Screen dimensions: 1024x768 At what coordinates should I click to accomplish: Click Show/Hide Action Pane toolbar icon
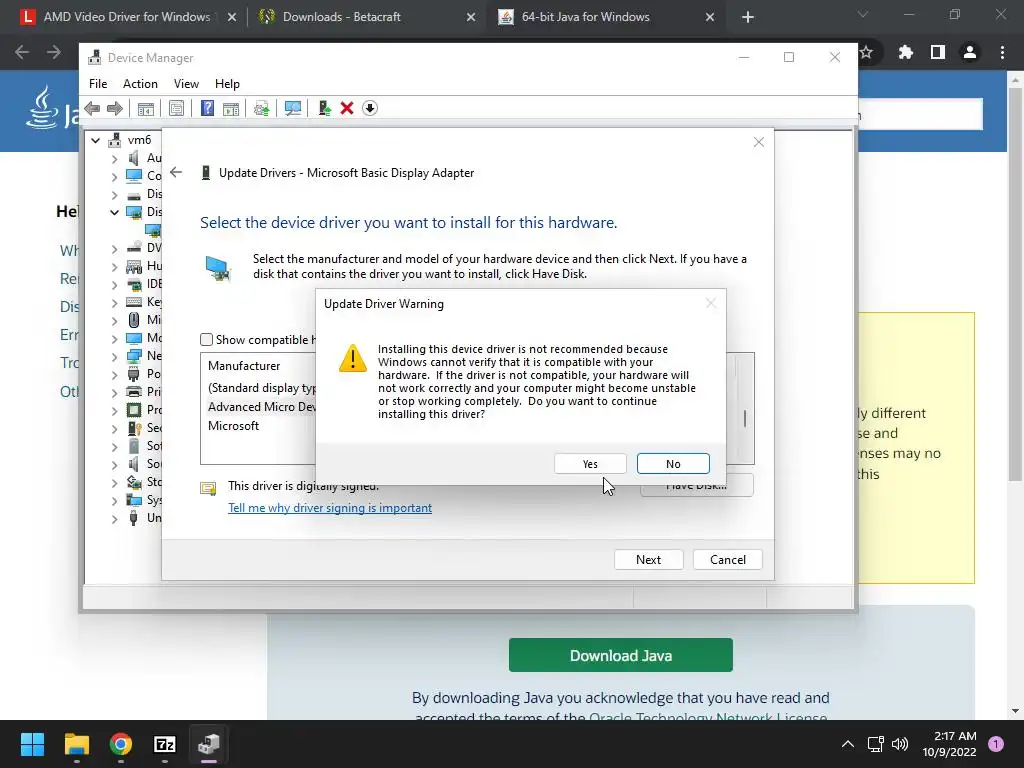231,108
